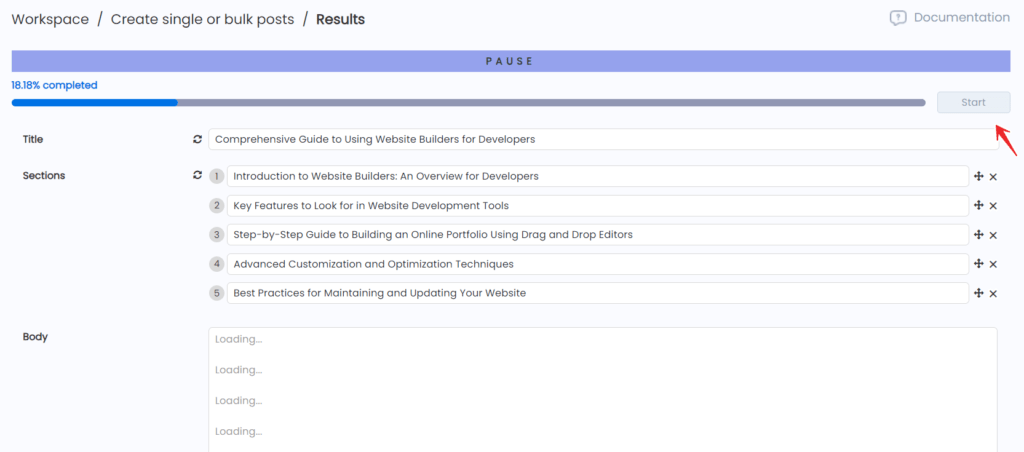
Task: Click the Sections label
Action: 44,175
